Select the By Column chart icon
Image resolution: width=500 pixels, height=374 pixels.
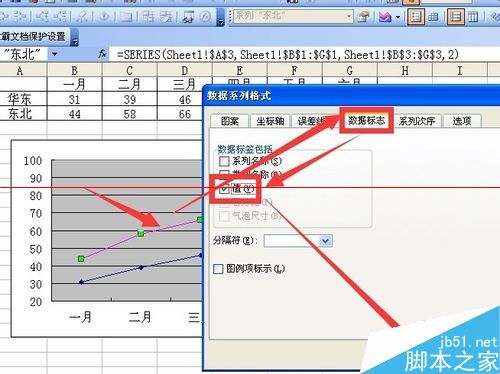473,16
